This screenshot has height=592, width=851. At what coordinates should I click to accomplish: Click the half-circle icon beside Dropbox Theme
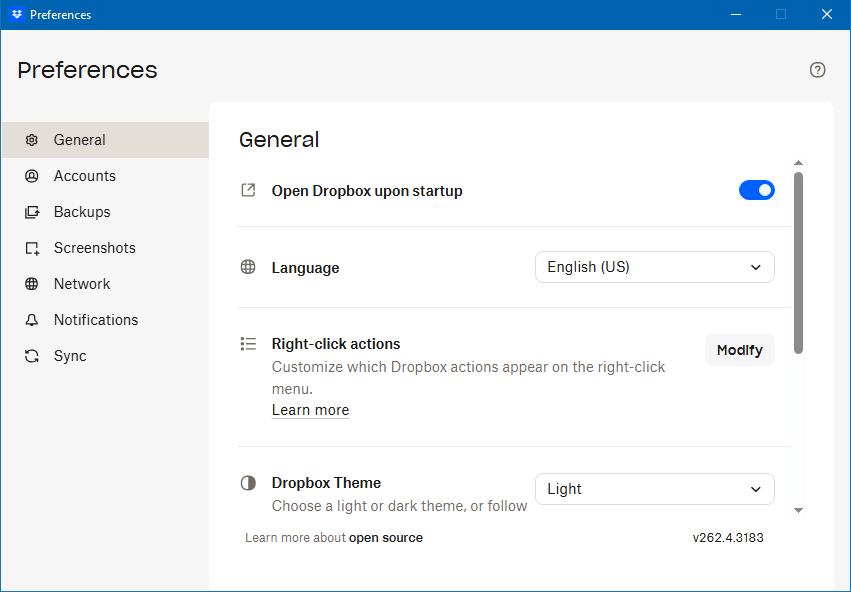pos(248,483)
